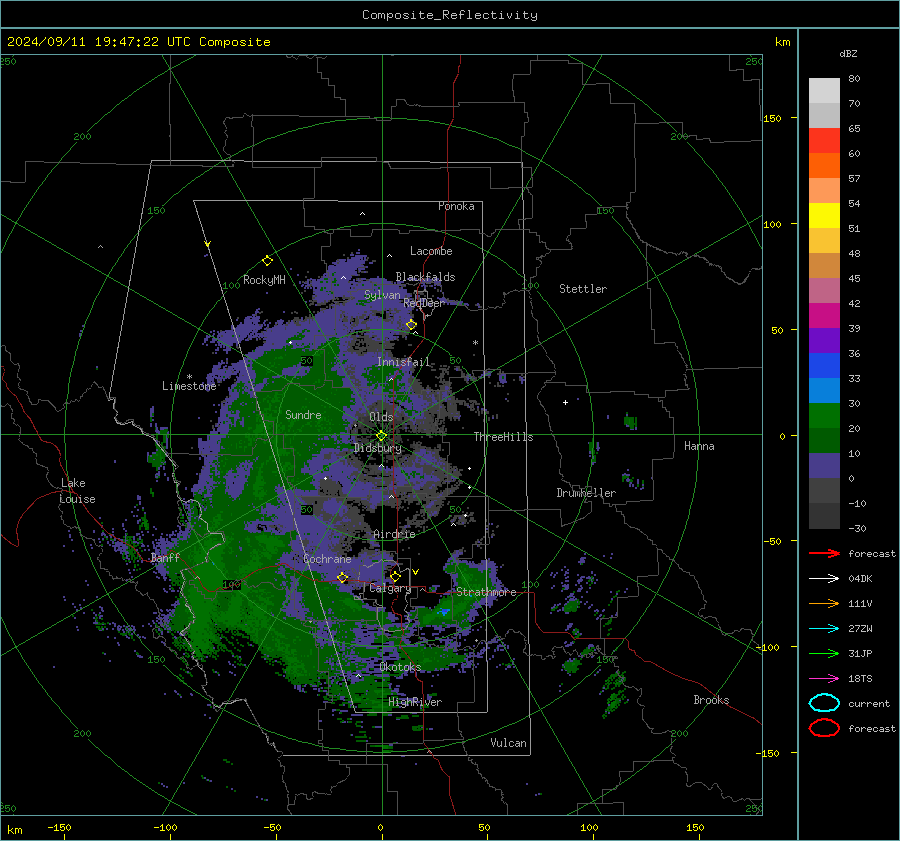Select the yellow 51–54 dBZ color swatch
Viewport: 900px width, 841px height.
[824, 216]
